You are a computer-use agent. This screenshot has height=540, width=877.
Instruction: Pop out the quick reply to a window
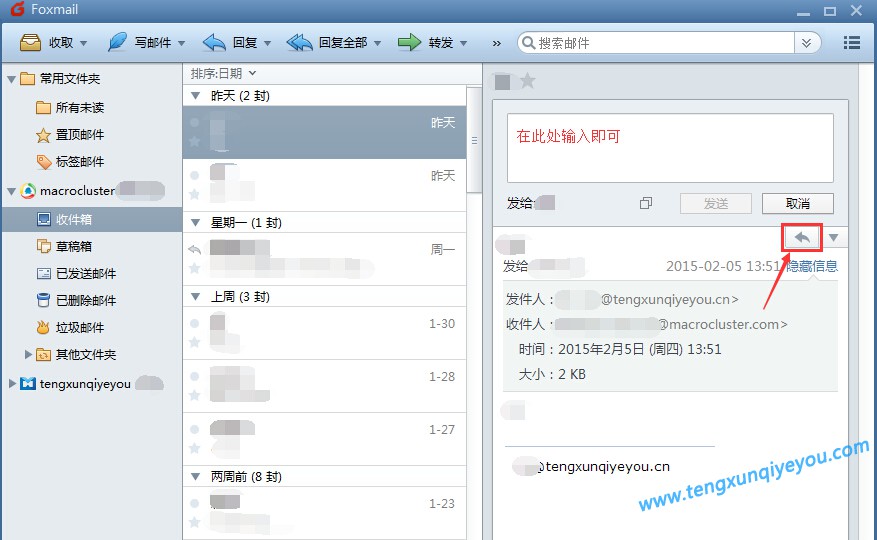[646, 203]
